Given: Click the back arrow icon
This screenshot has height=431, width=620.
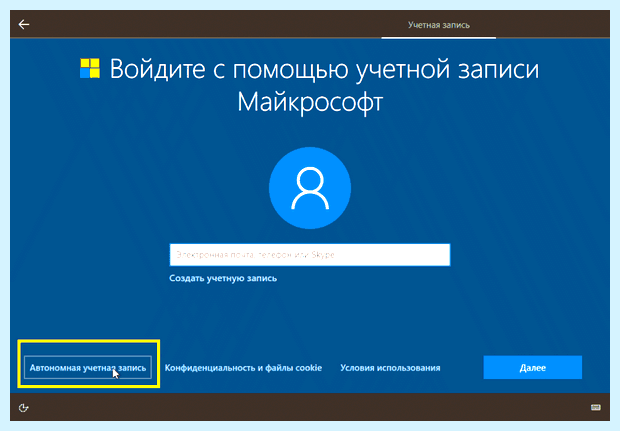Looking at the screenshot, I should tap(24, 25).
